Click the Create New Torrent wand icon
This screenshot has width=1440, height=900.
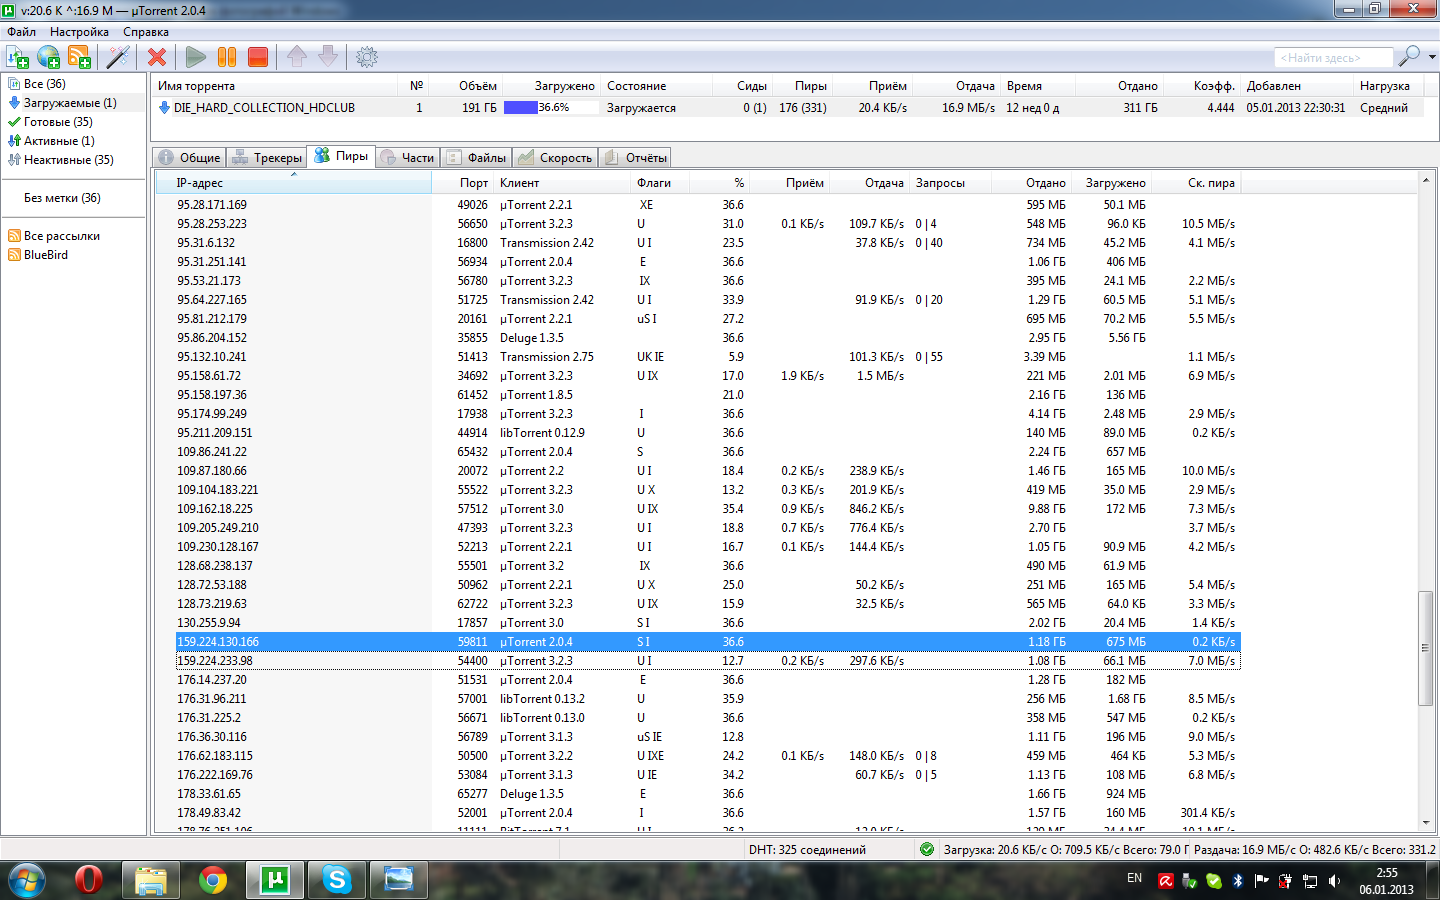point(118,57)
